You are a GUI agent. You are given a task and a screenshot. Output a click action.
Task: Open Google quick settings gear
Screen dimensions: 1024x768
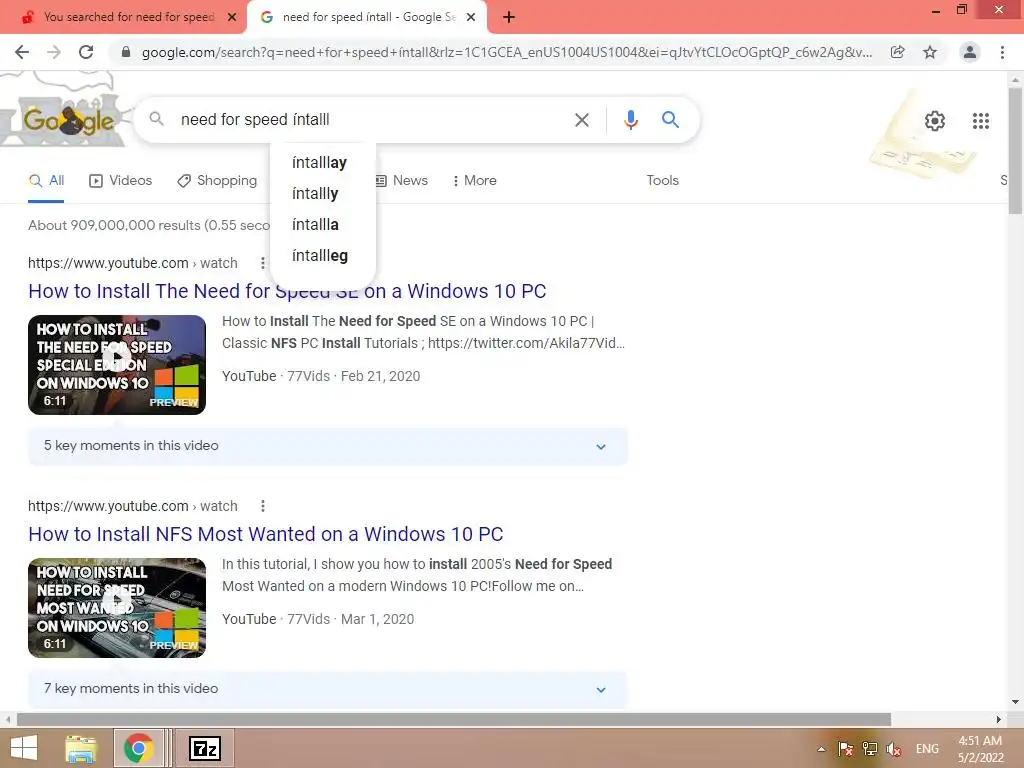pos(935,121)
